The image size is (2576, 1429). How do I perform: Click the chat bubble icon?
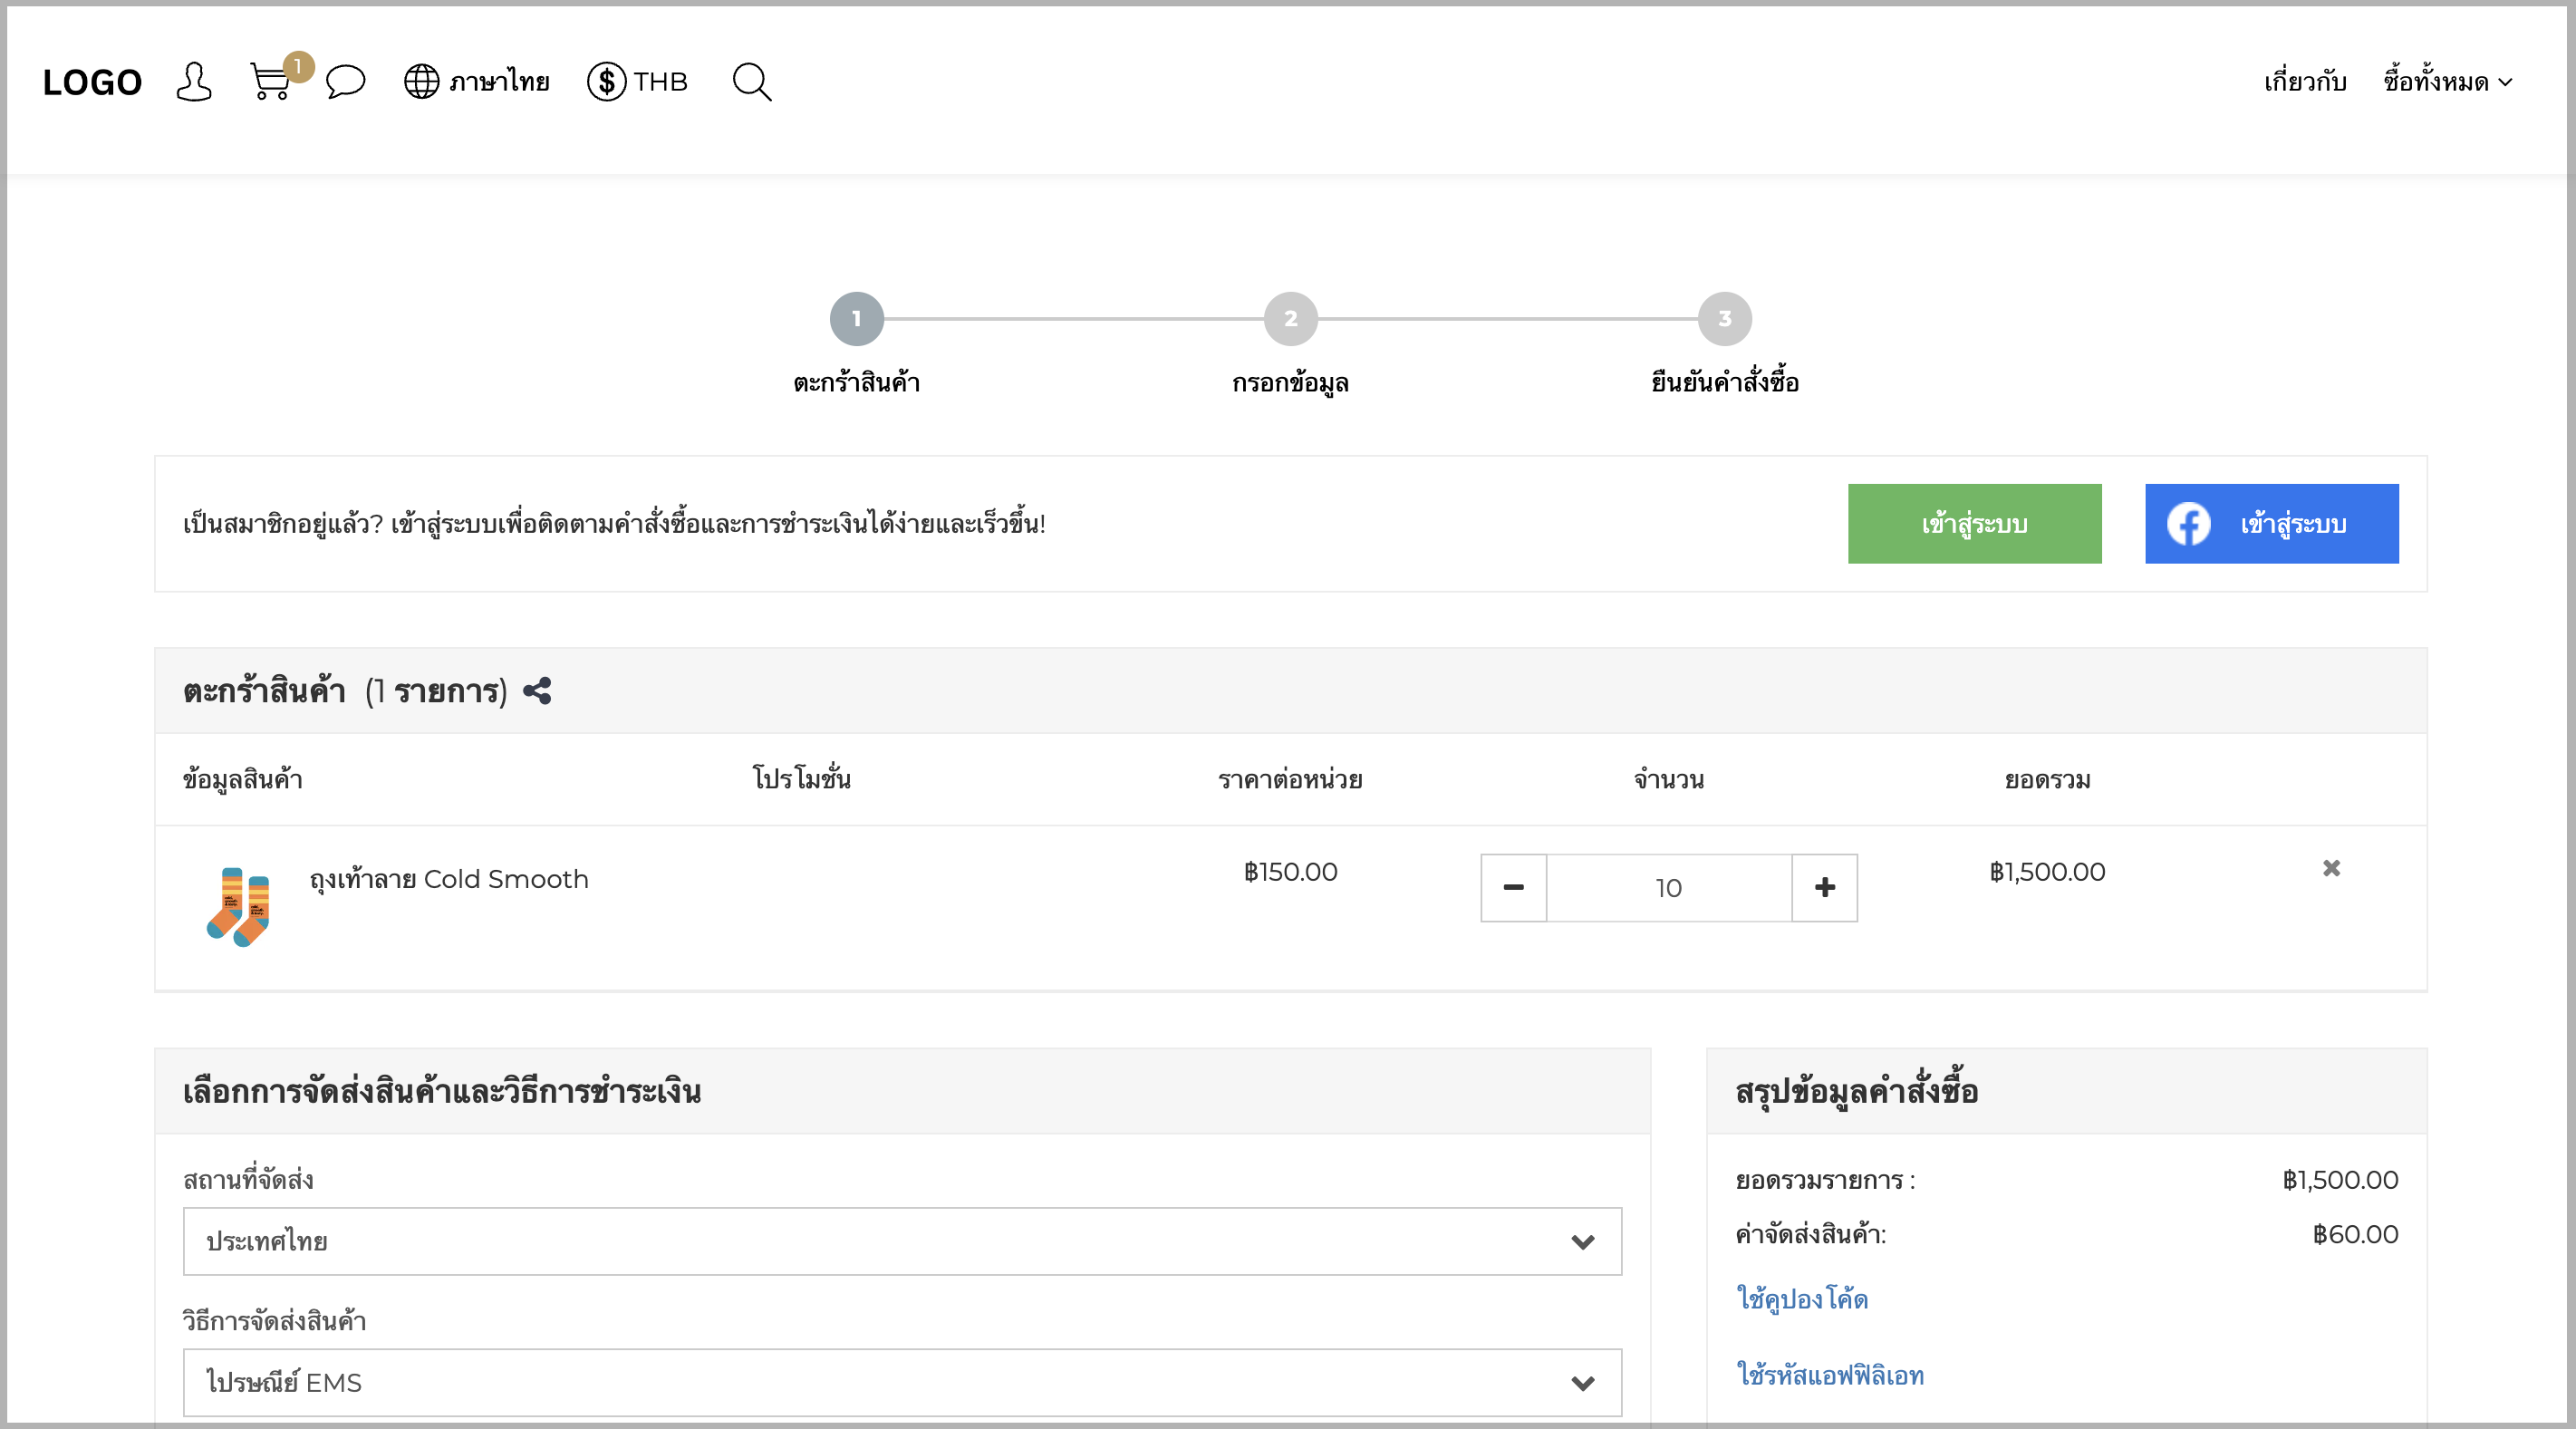[346, 81]
